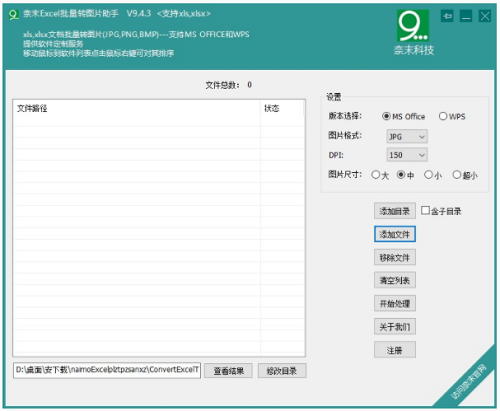Click the pin/back arrow icon beside minimize
The image size is (500, 411).
pyautogui.click(x=447, y=16)
